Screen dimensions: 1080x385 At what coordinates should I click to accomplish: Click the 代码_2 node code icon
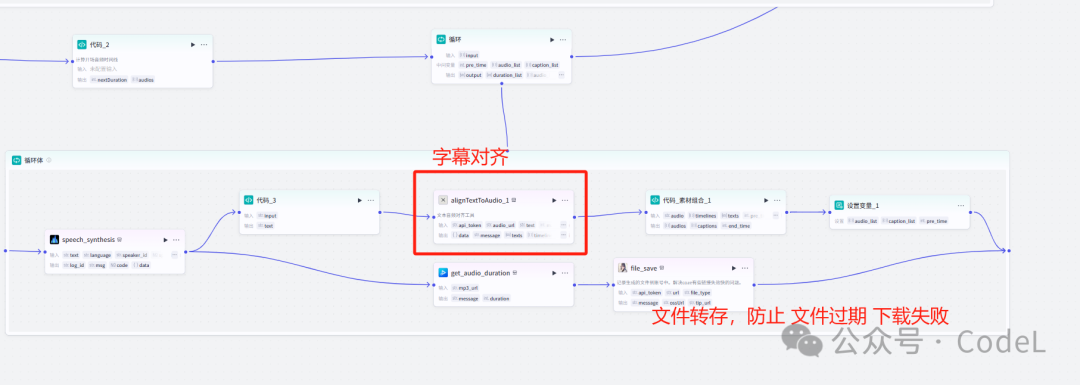[x=82, y=44]
